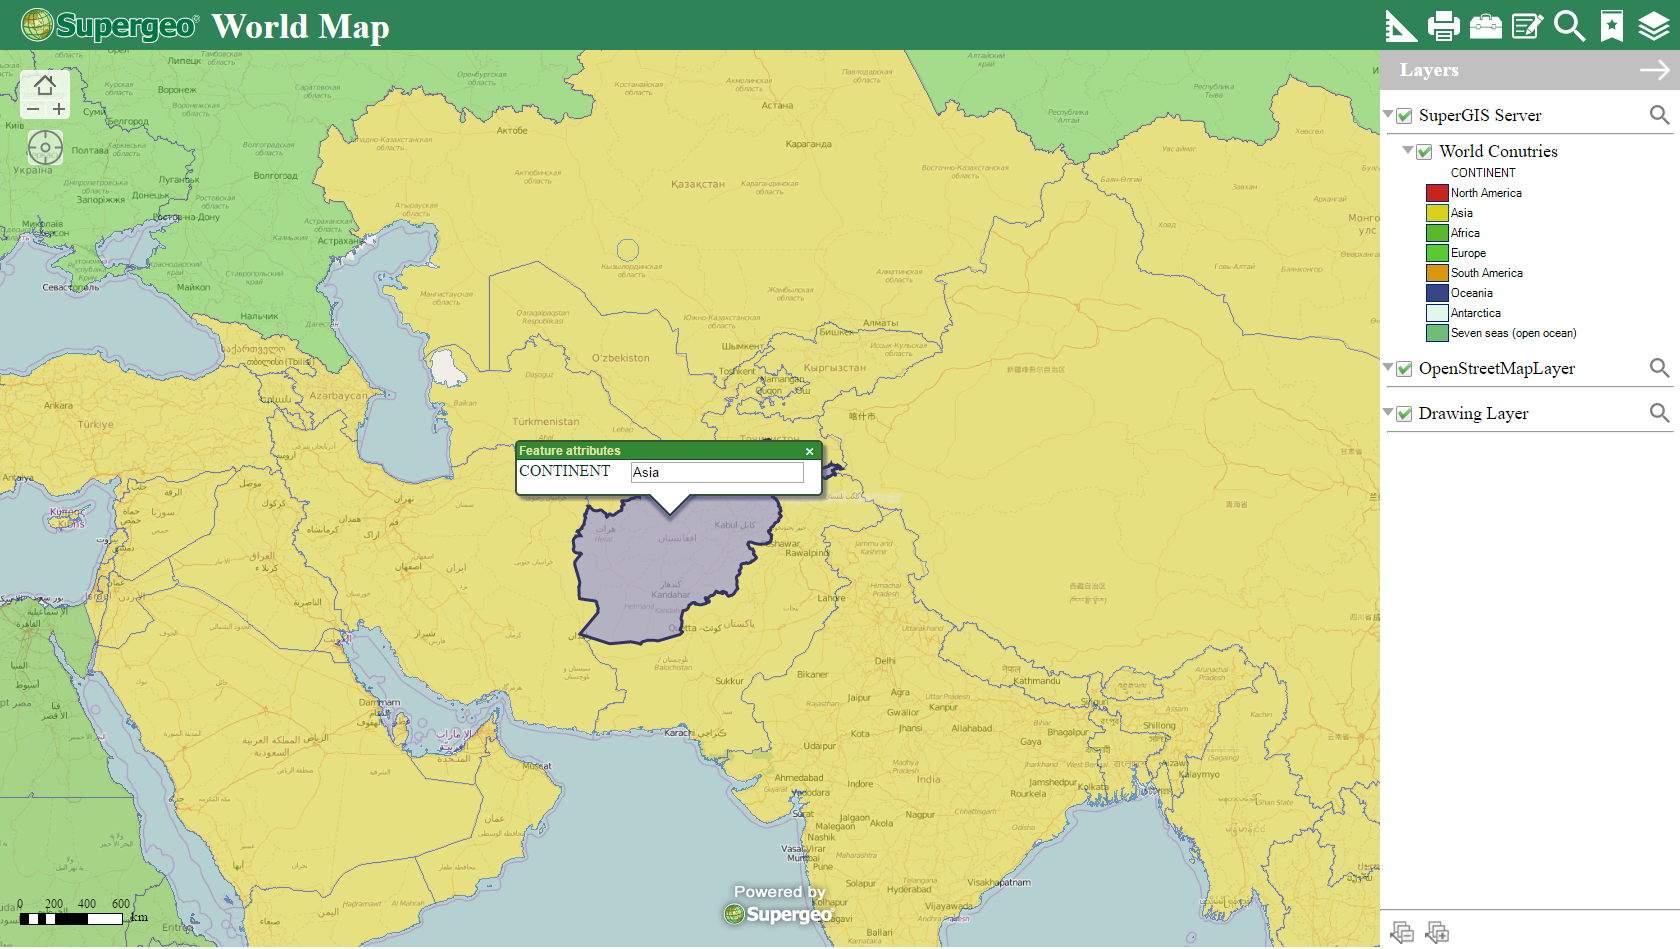Screen dimensions: 1680x949
Task: Click the 'Seven seas (open ocean)' text
Action: (x=1513, y=333)
